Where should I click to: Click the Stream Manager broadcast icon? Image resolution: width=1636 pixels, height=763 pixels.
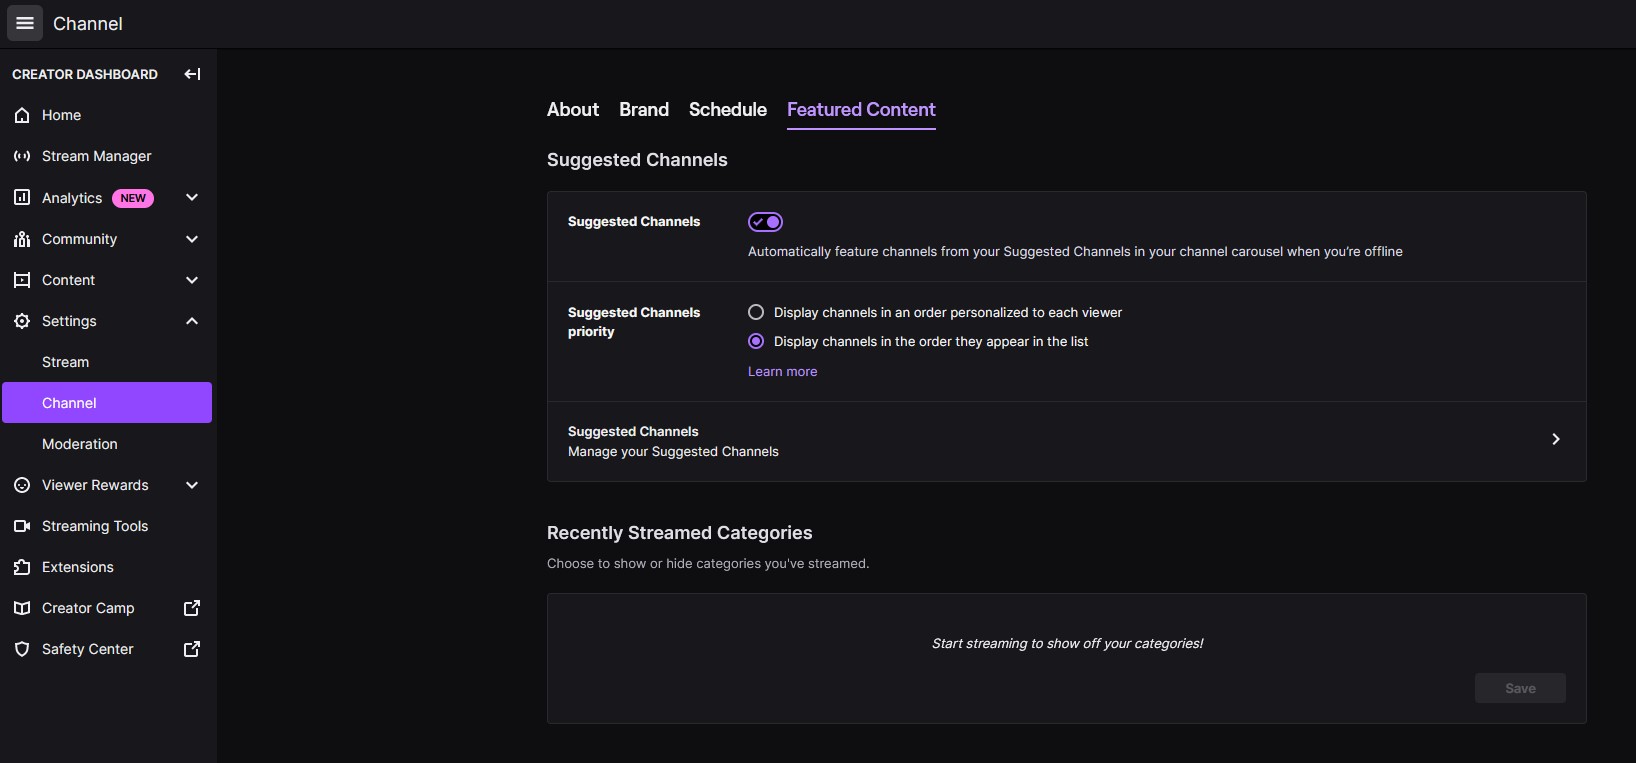coord(22,157)
